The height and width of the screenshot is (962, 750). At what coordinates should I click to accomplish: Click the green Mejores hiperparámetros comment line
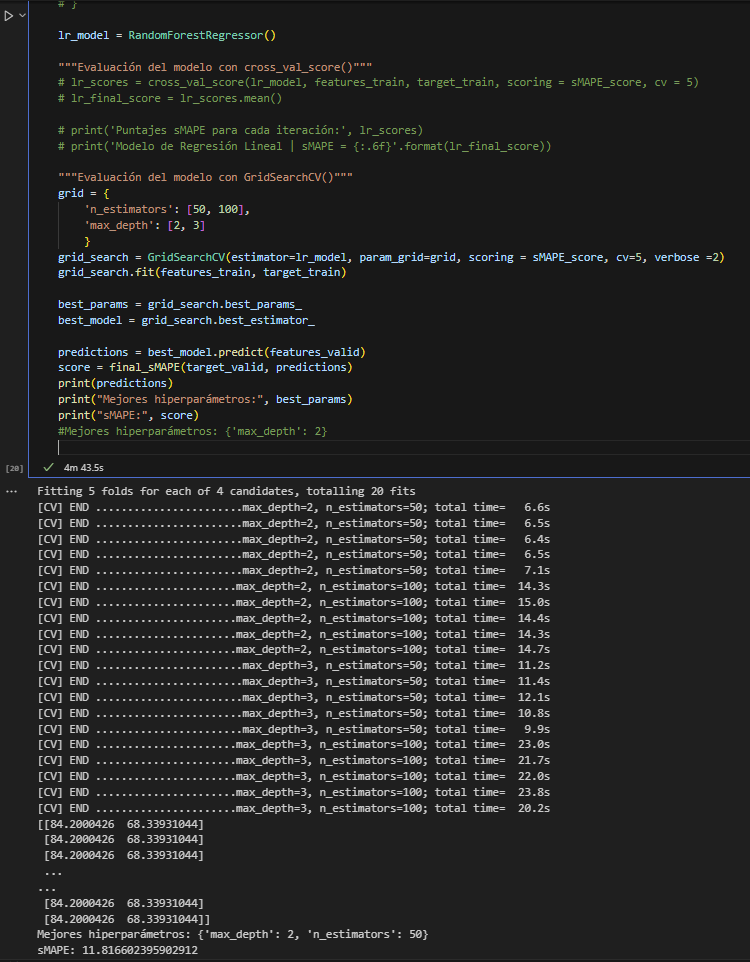click(192, 431)
